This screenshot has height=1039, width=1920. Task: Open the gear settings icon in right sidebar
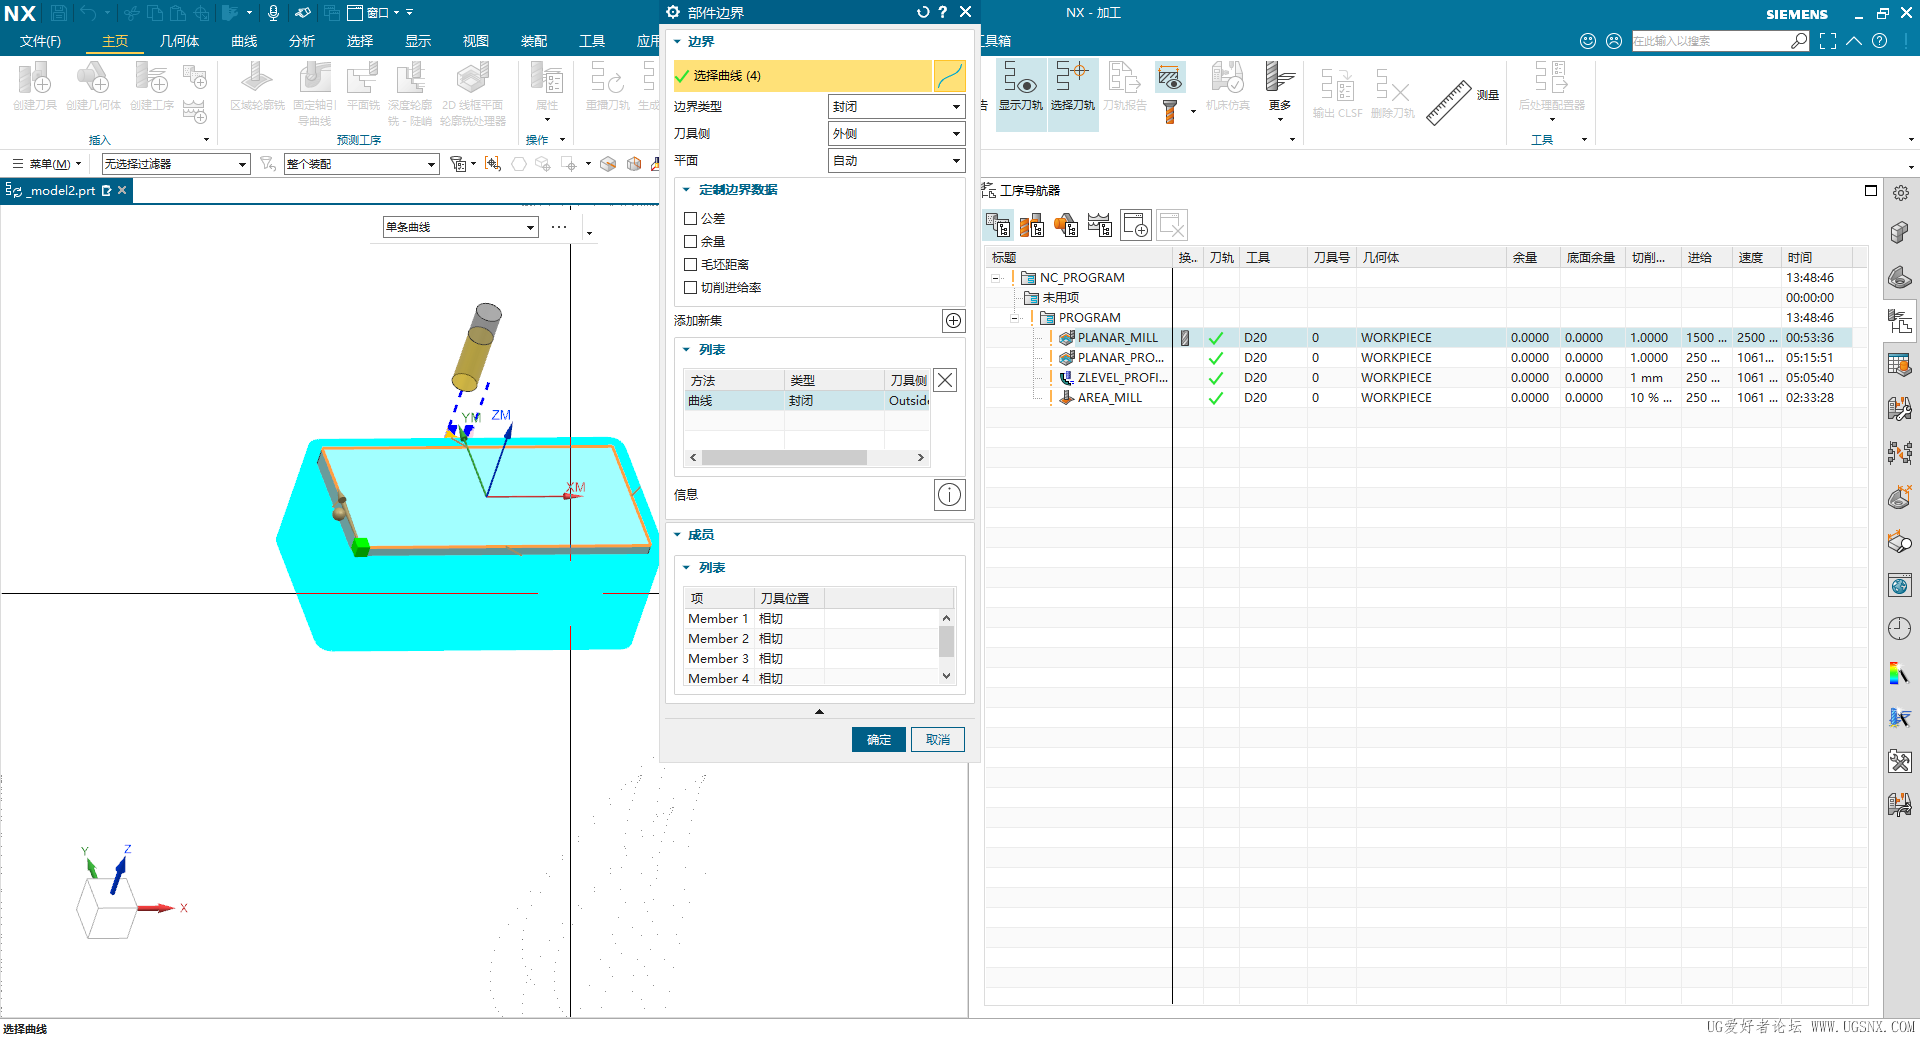pyautogui.click(x=1900, y=193)
